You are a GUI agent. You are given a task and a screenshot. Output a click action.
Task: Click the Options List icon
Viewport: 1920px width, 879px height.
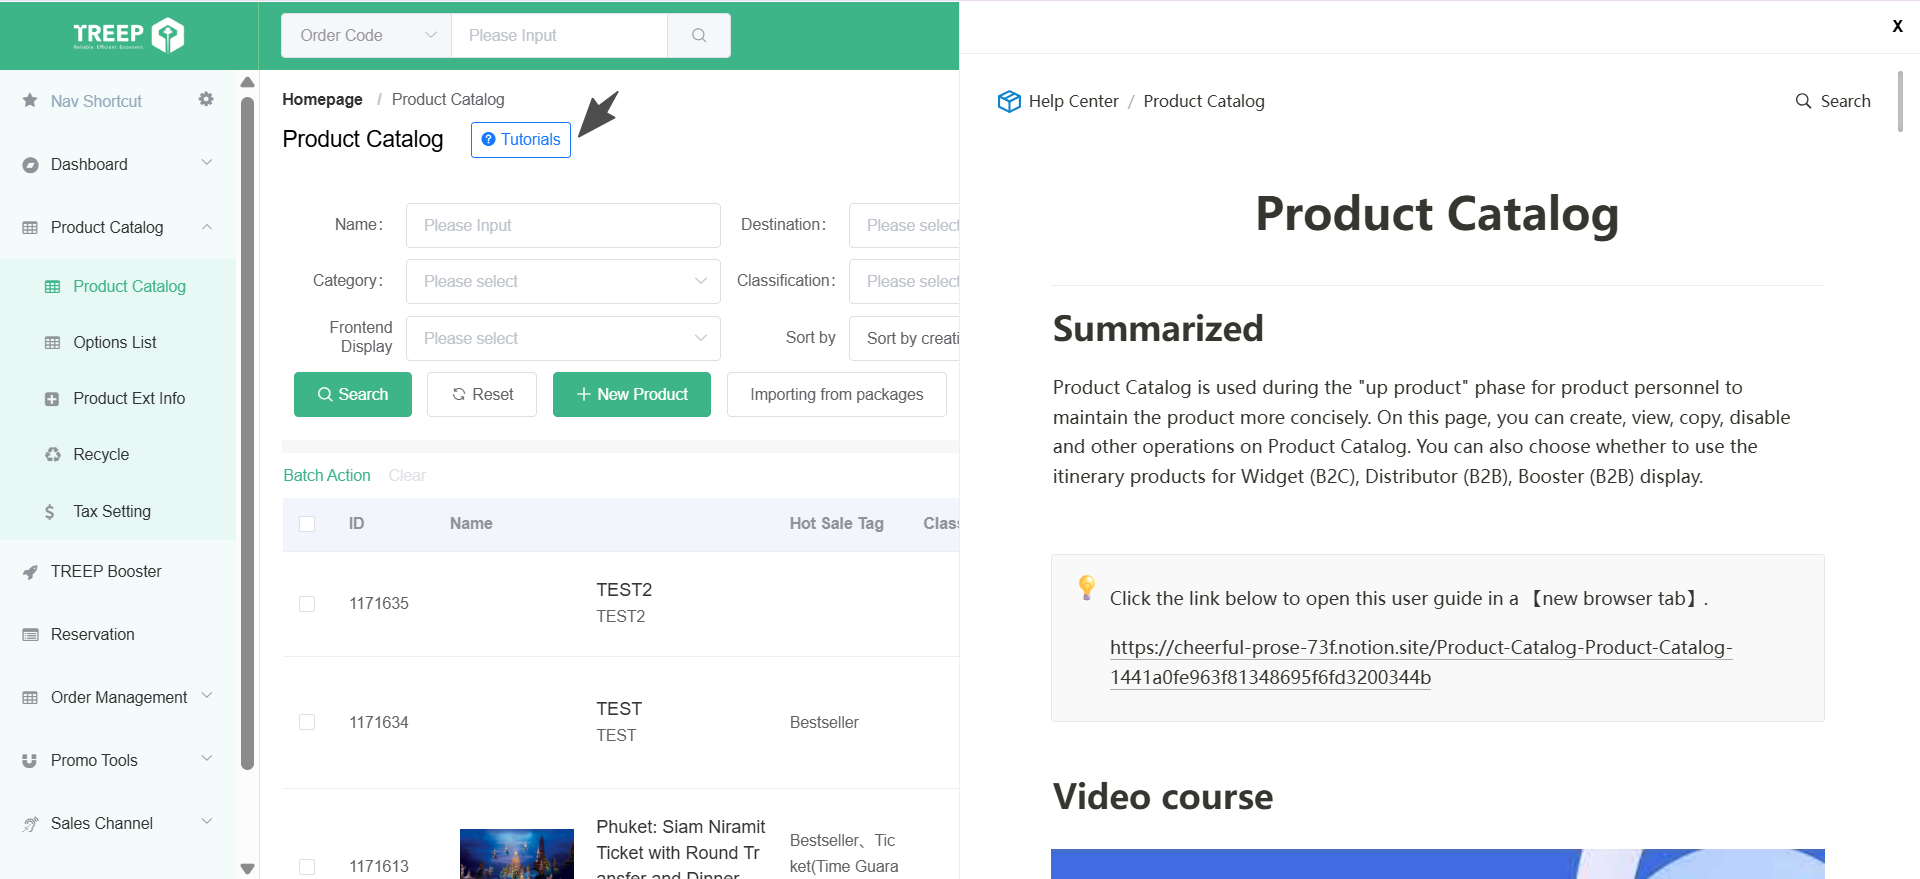[52, 342]
